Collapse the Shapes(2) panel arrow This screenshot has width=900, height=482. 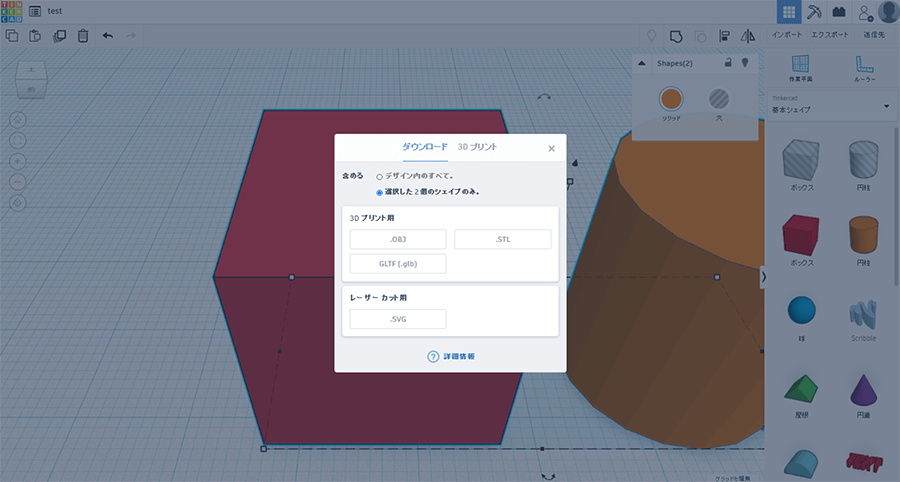(x=642, y=63)
